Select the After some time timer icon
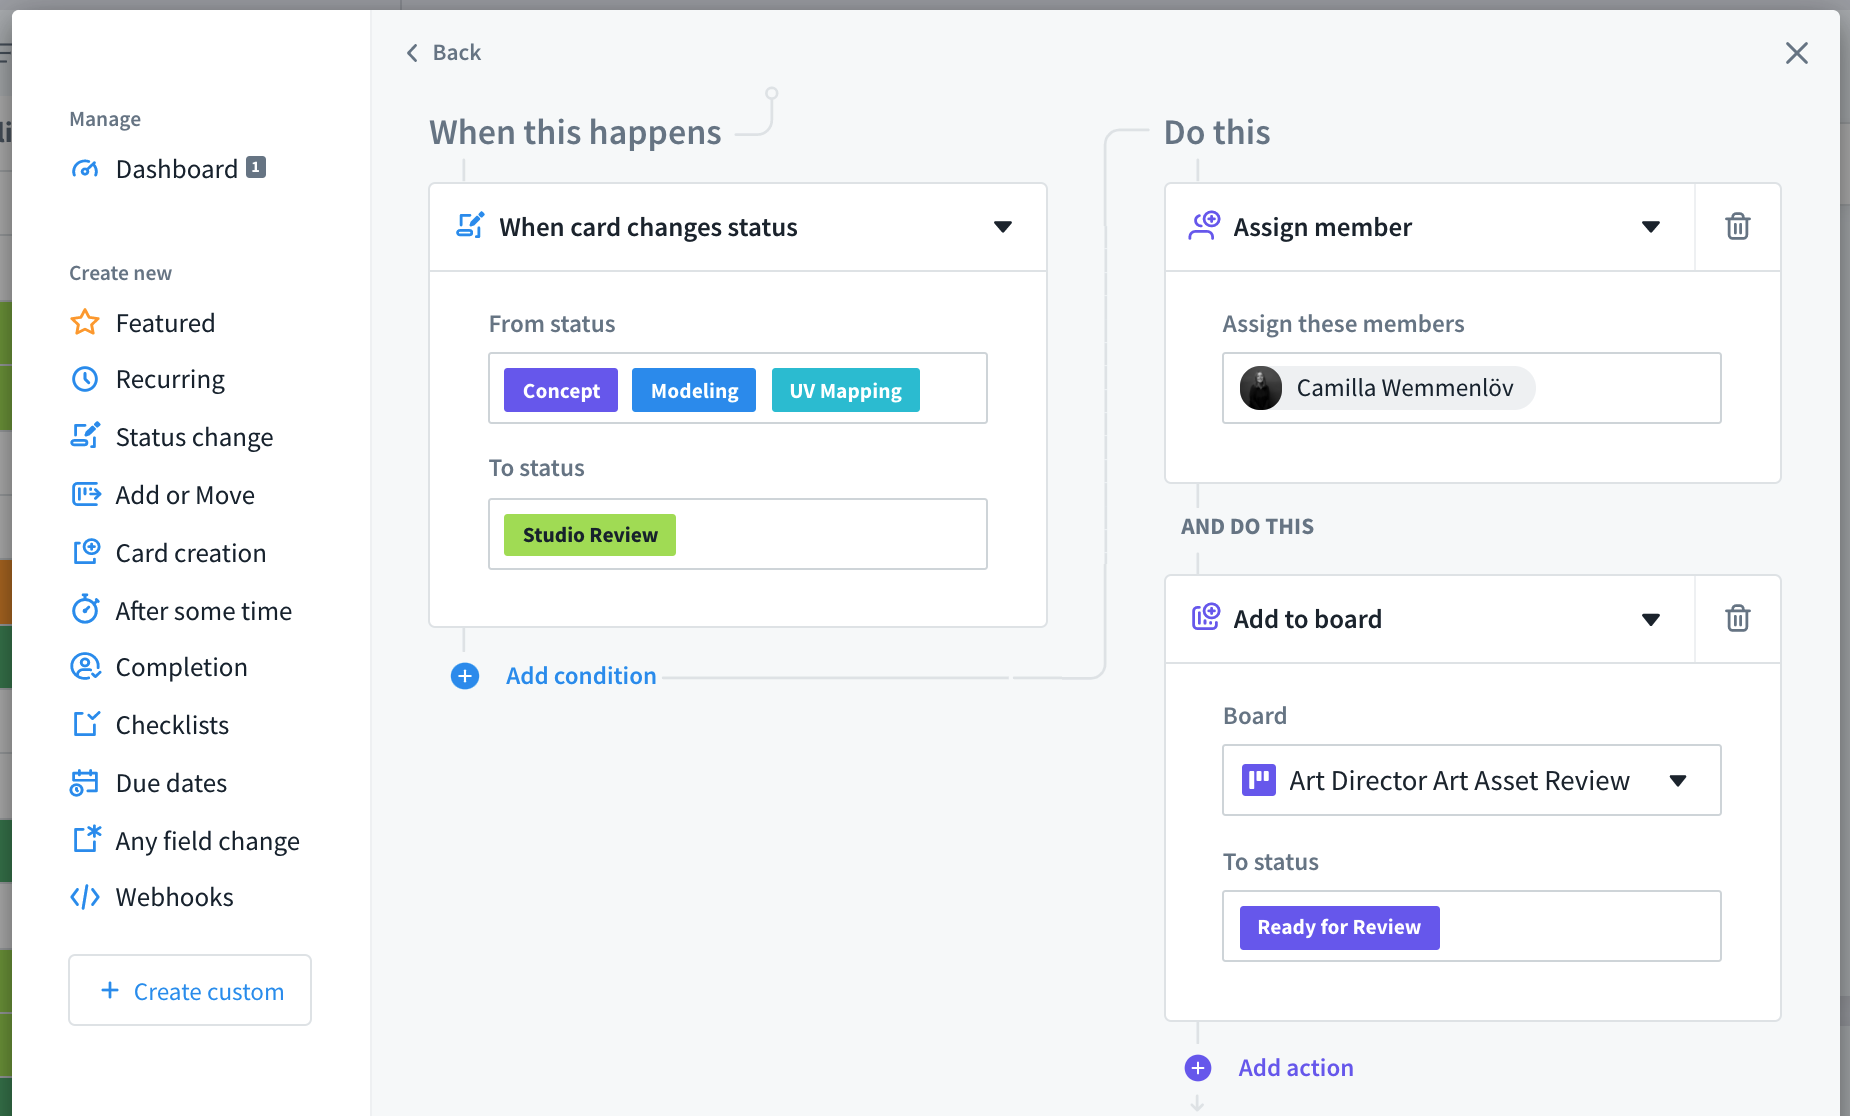The image size is (1850, 1116). [87, 609]
